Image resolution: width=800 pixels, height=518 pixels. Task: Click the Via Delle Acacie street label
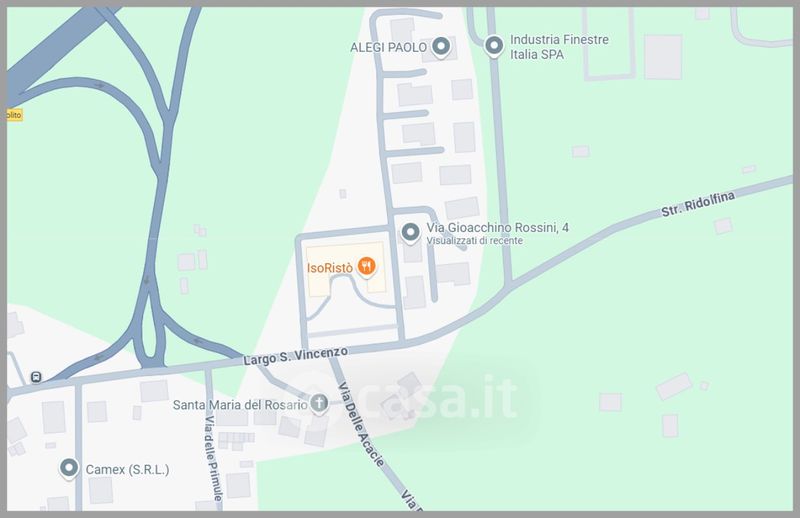(x=361, y=424)
